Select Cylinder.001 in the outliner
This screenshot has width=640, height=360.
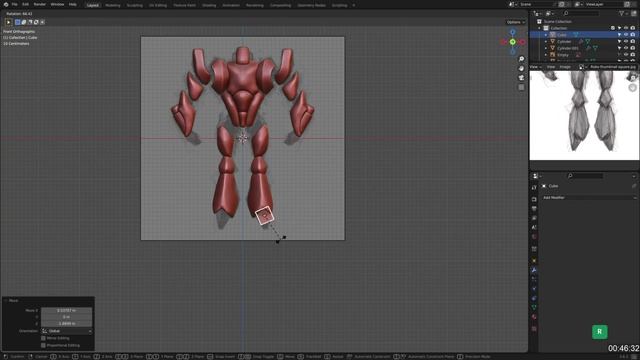coord(567,48)
